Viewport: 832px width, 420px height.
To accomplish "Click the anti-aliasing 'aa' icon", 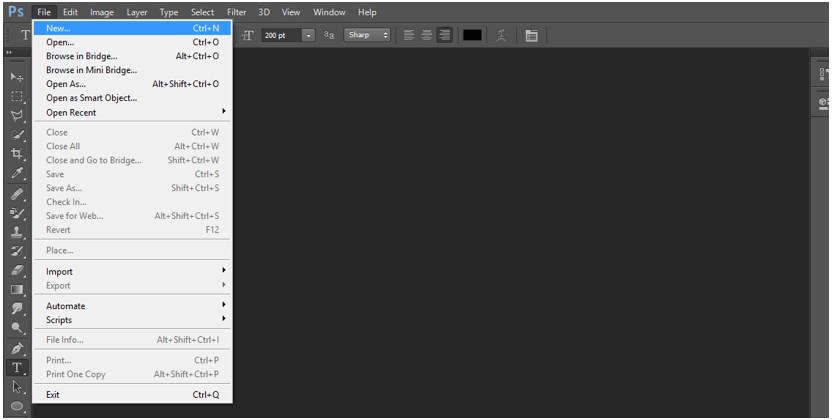I will [x=329, y=35].
